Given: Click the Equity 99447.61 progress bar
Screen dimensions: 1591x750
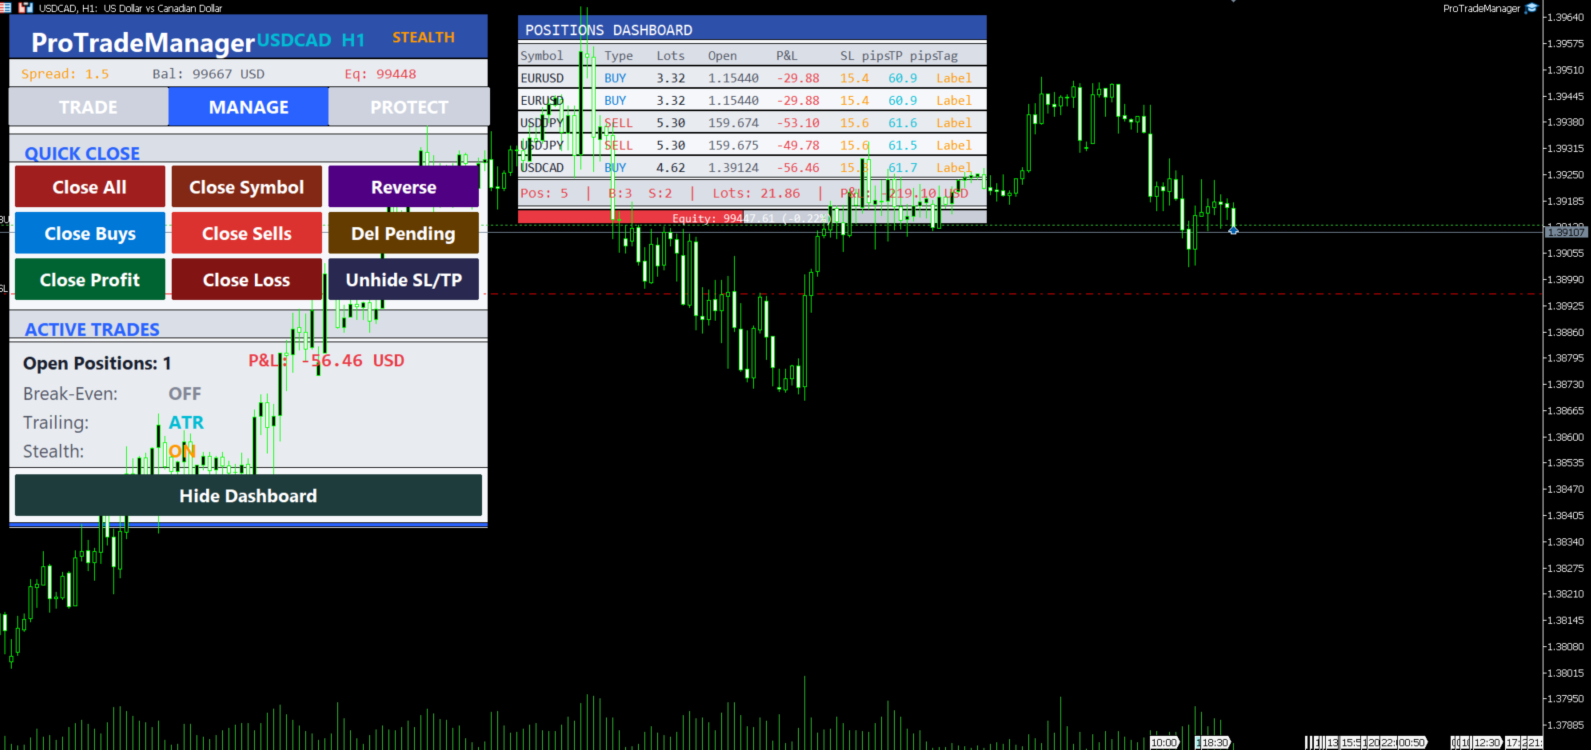Looking at the screenshot, I should [x=752, y=217].
